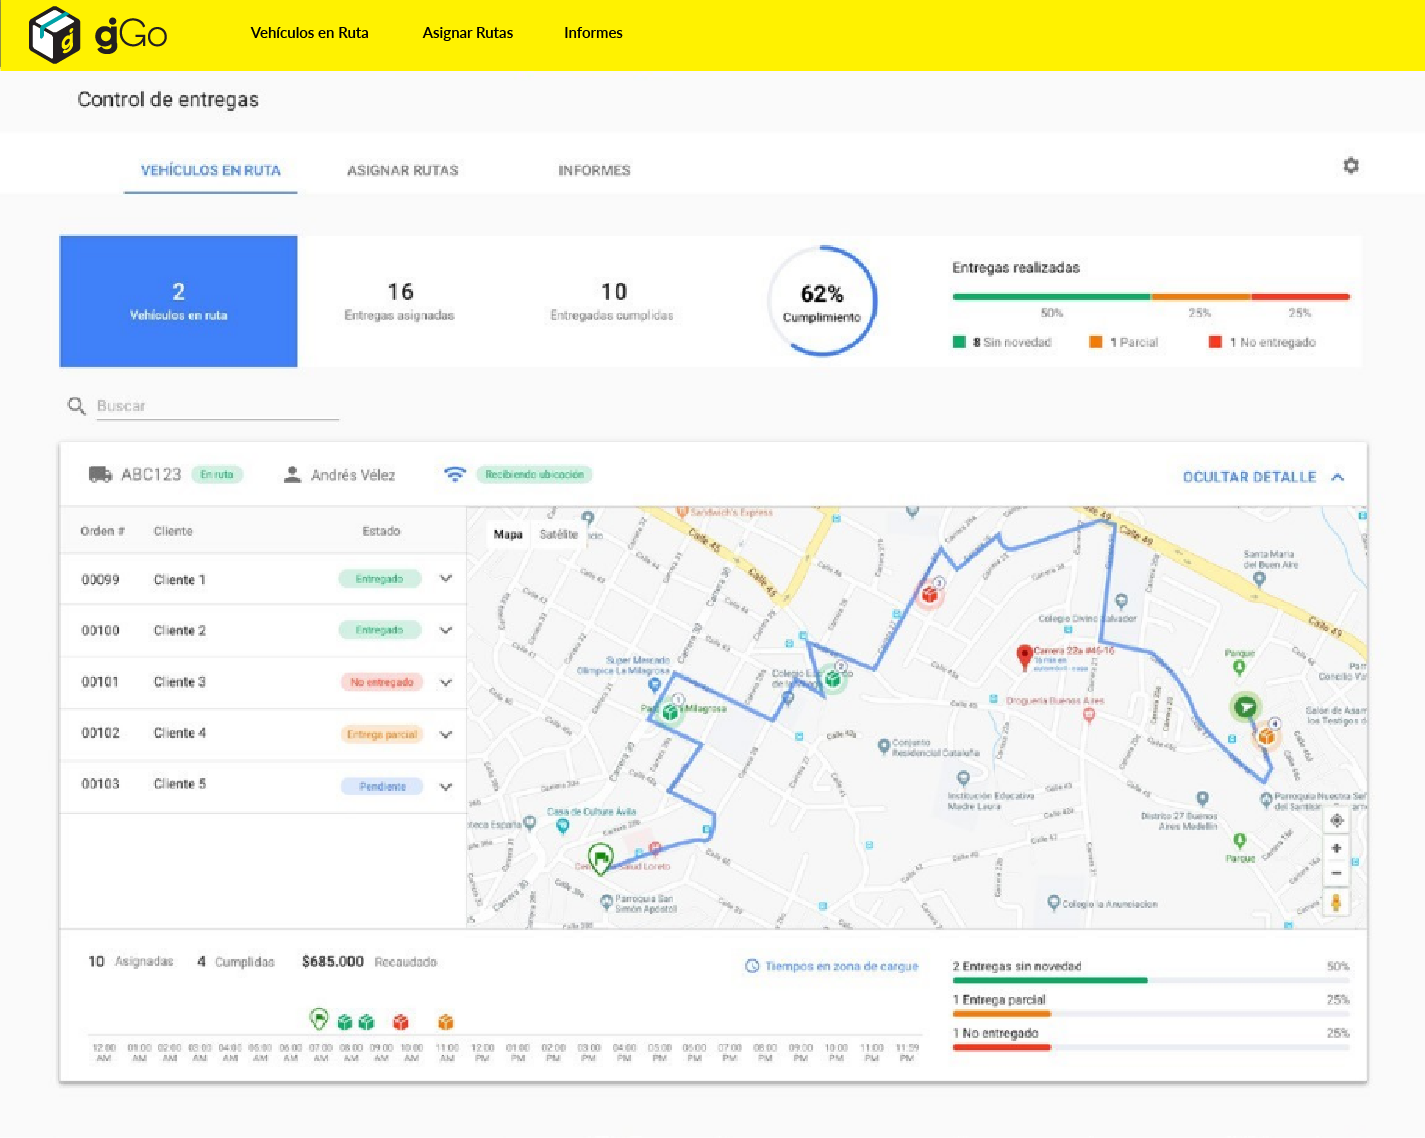Click the search magnifier icon
The image size is (1425, 1138).
(x=76, y=406)
